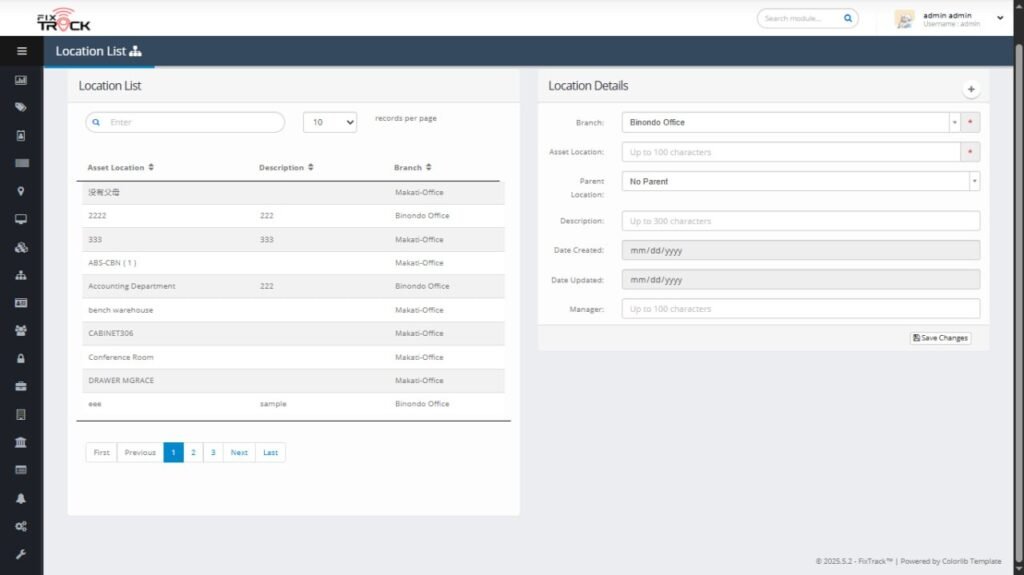Click the padlock icon in sidebar
The image size is (1024, 575).
coord(21,358)
